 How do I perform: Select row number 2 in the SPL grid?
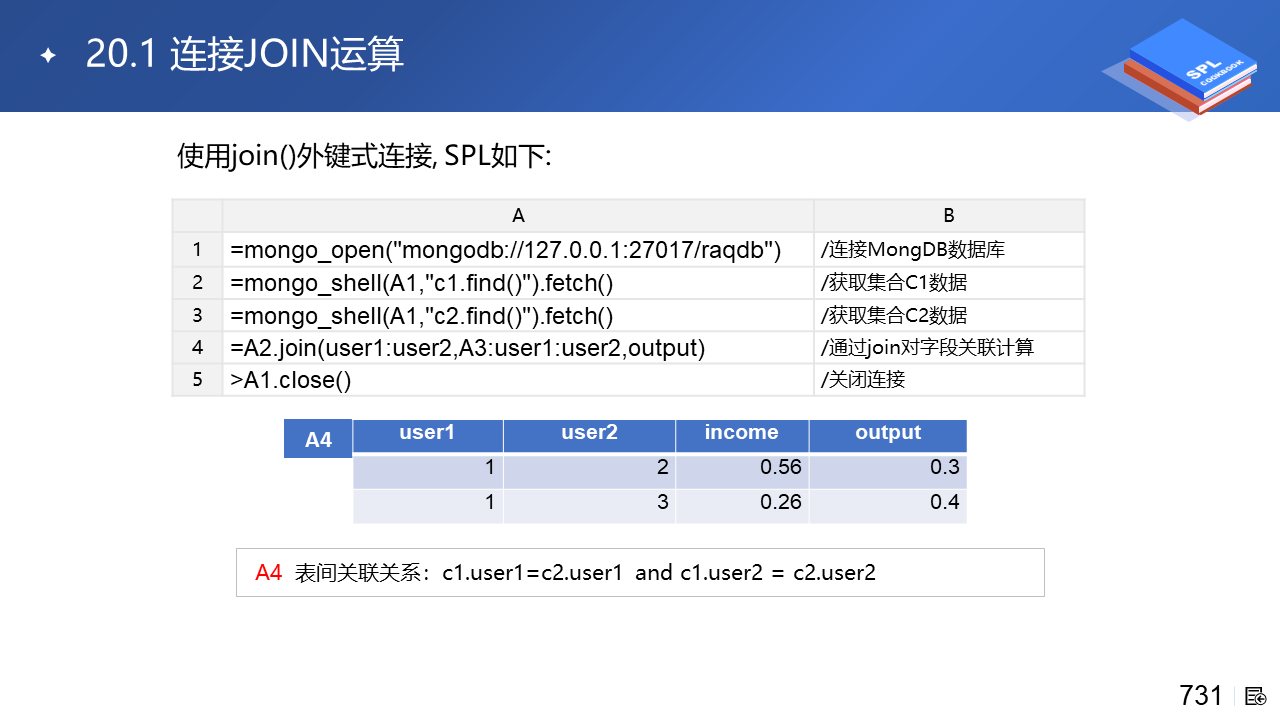click(x=197, y=283)
